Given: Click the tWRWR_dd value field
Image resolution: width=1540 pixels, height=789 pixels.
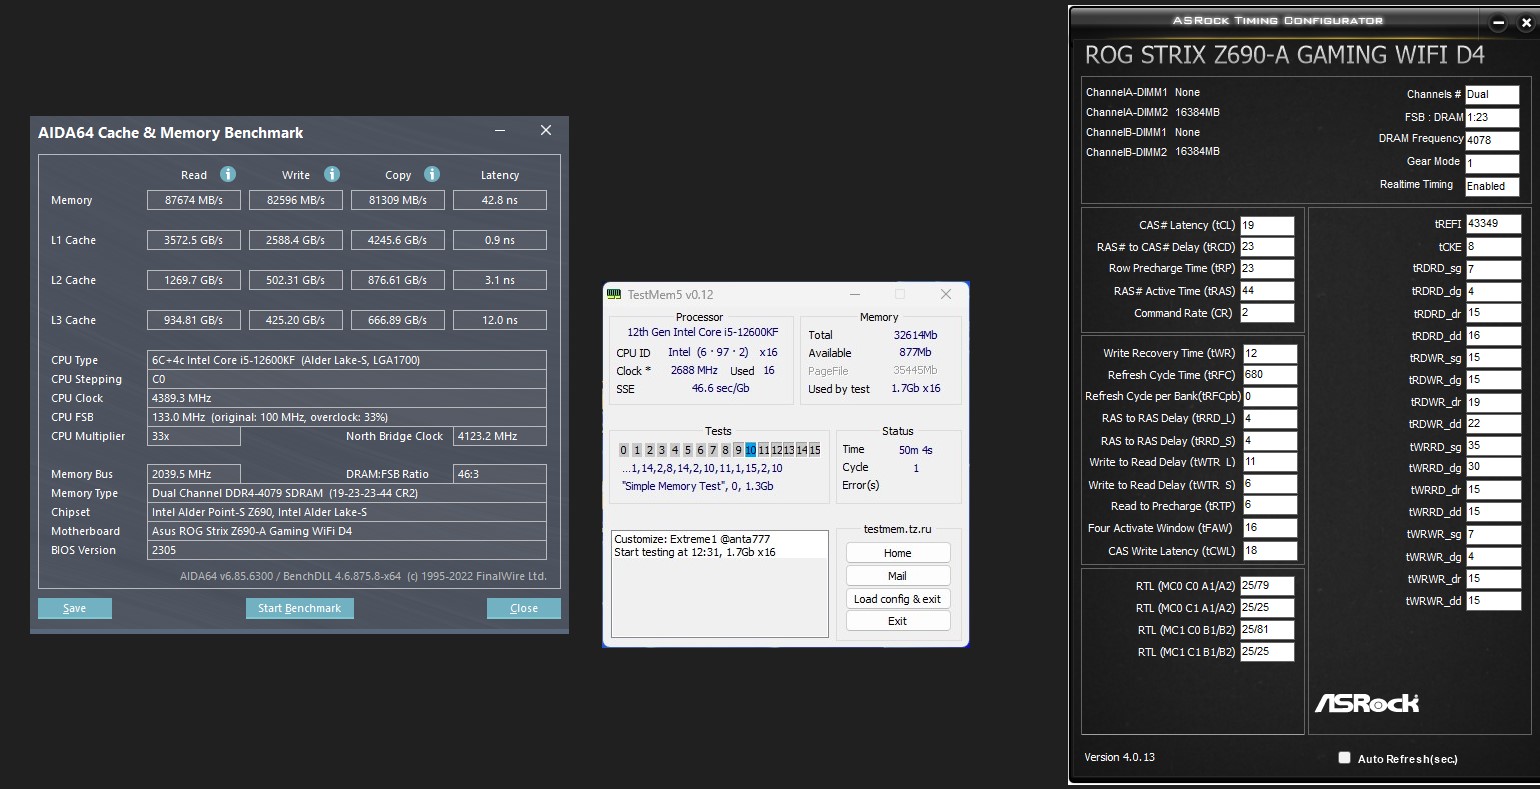Looking at the screenshot, I should point(1494,601).
